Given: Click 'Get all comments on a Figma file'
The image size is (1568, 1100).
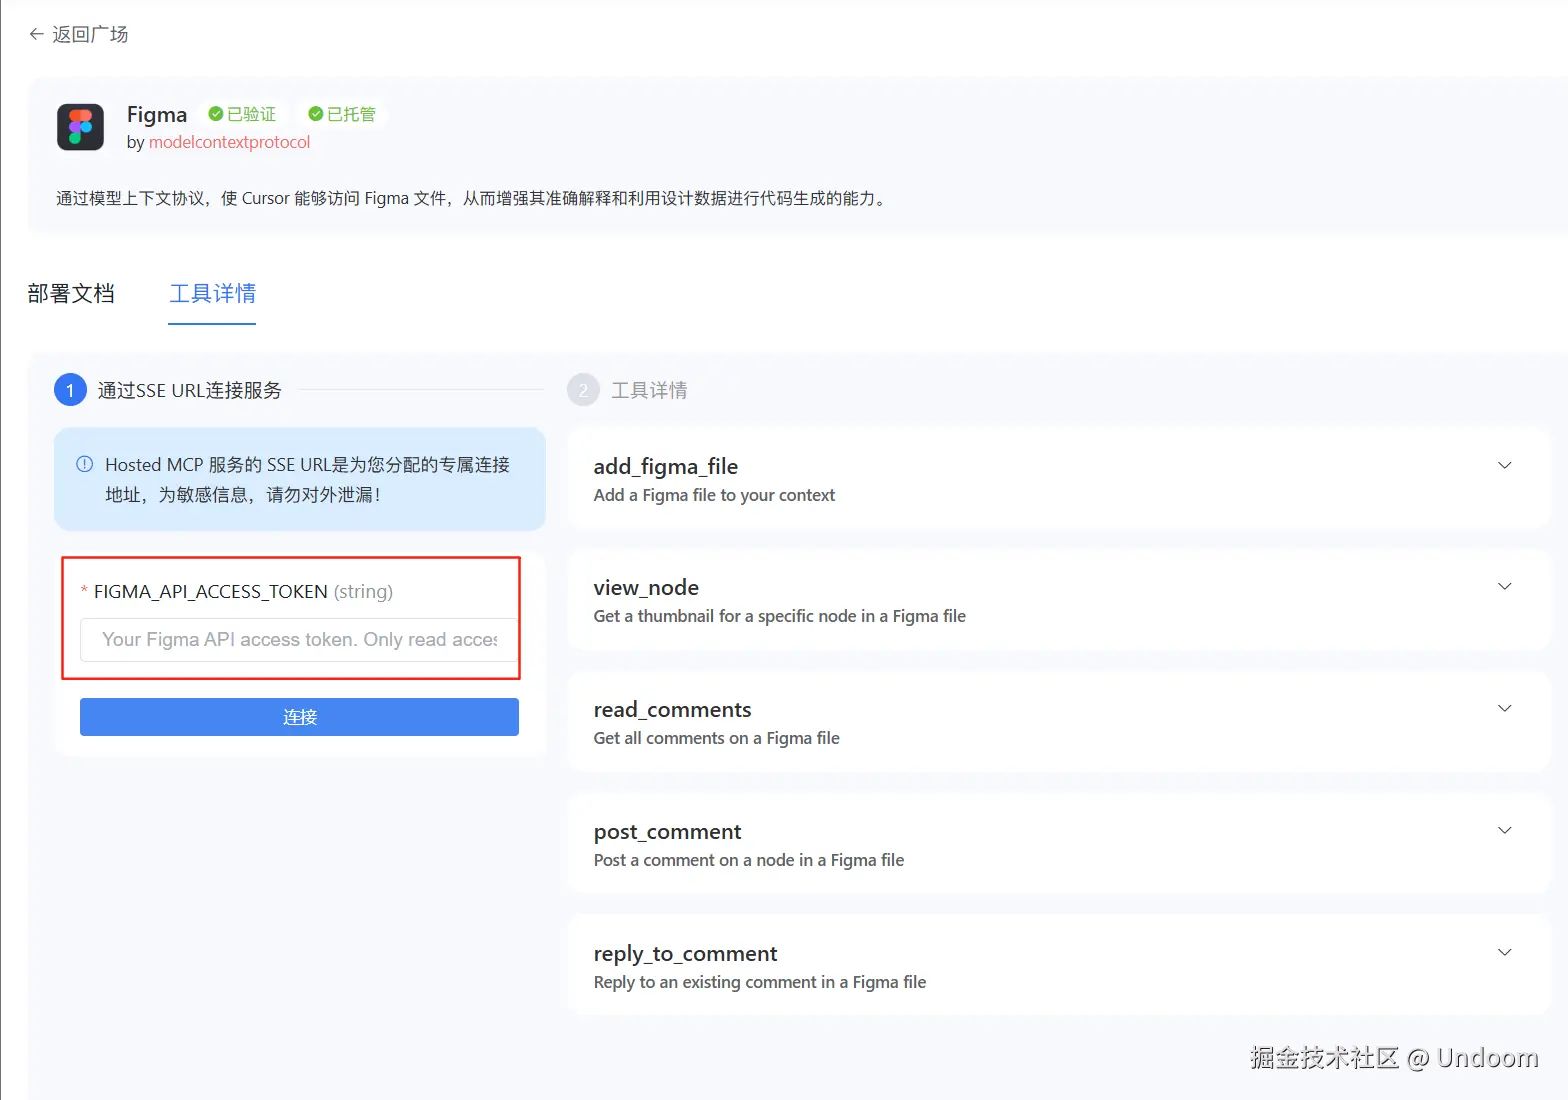Looking at the screenshot, I should coord(716,738).
